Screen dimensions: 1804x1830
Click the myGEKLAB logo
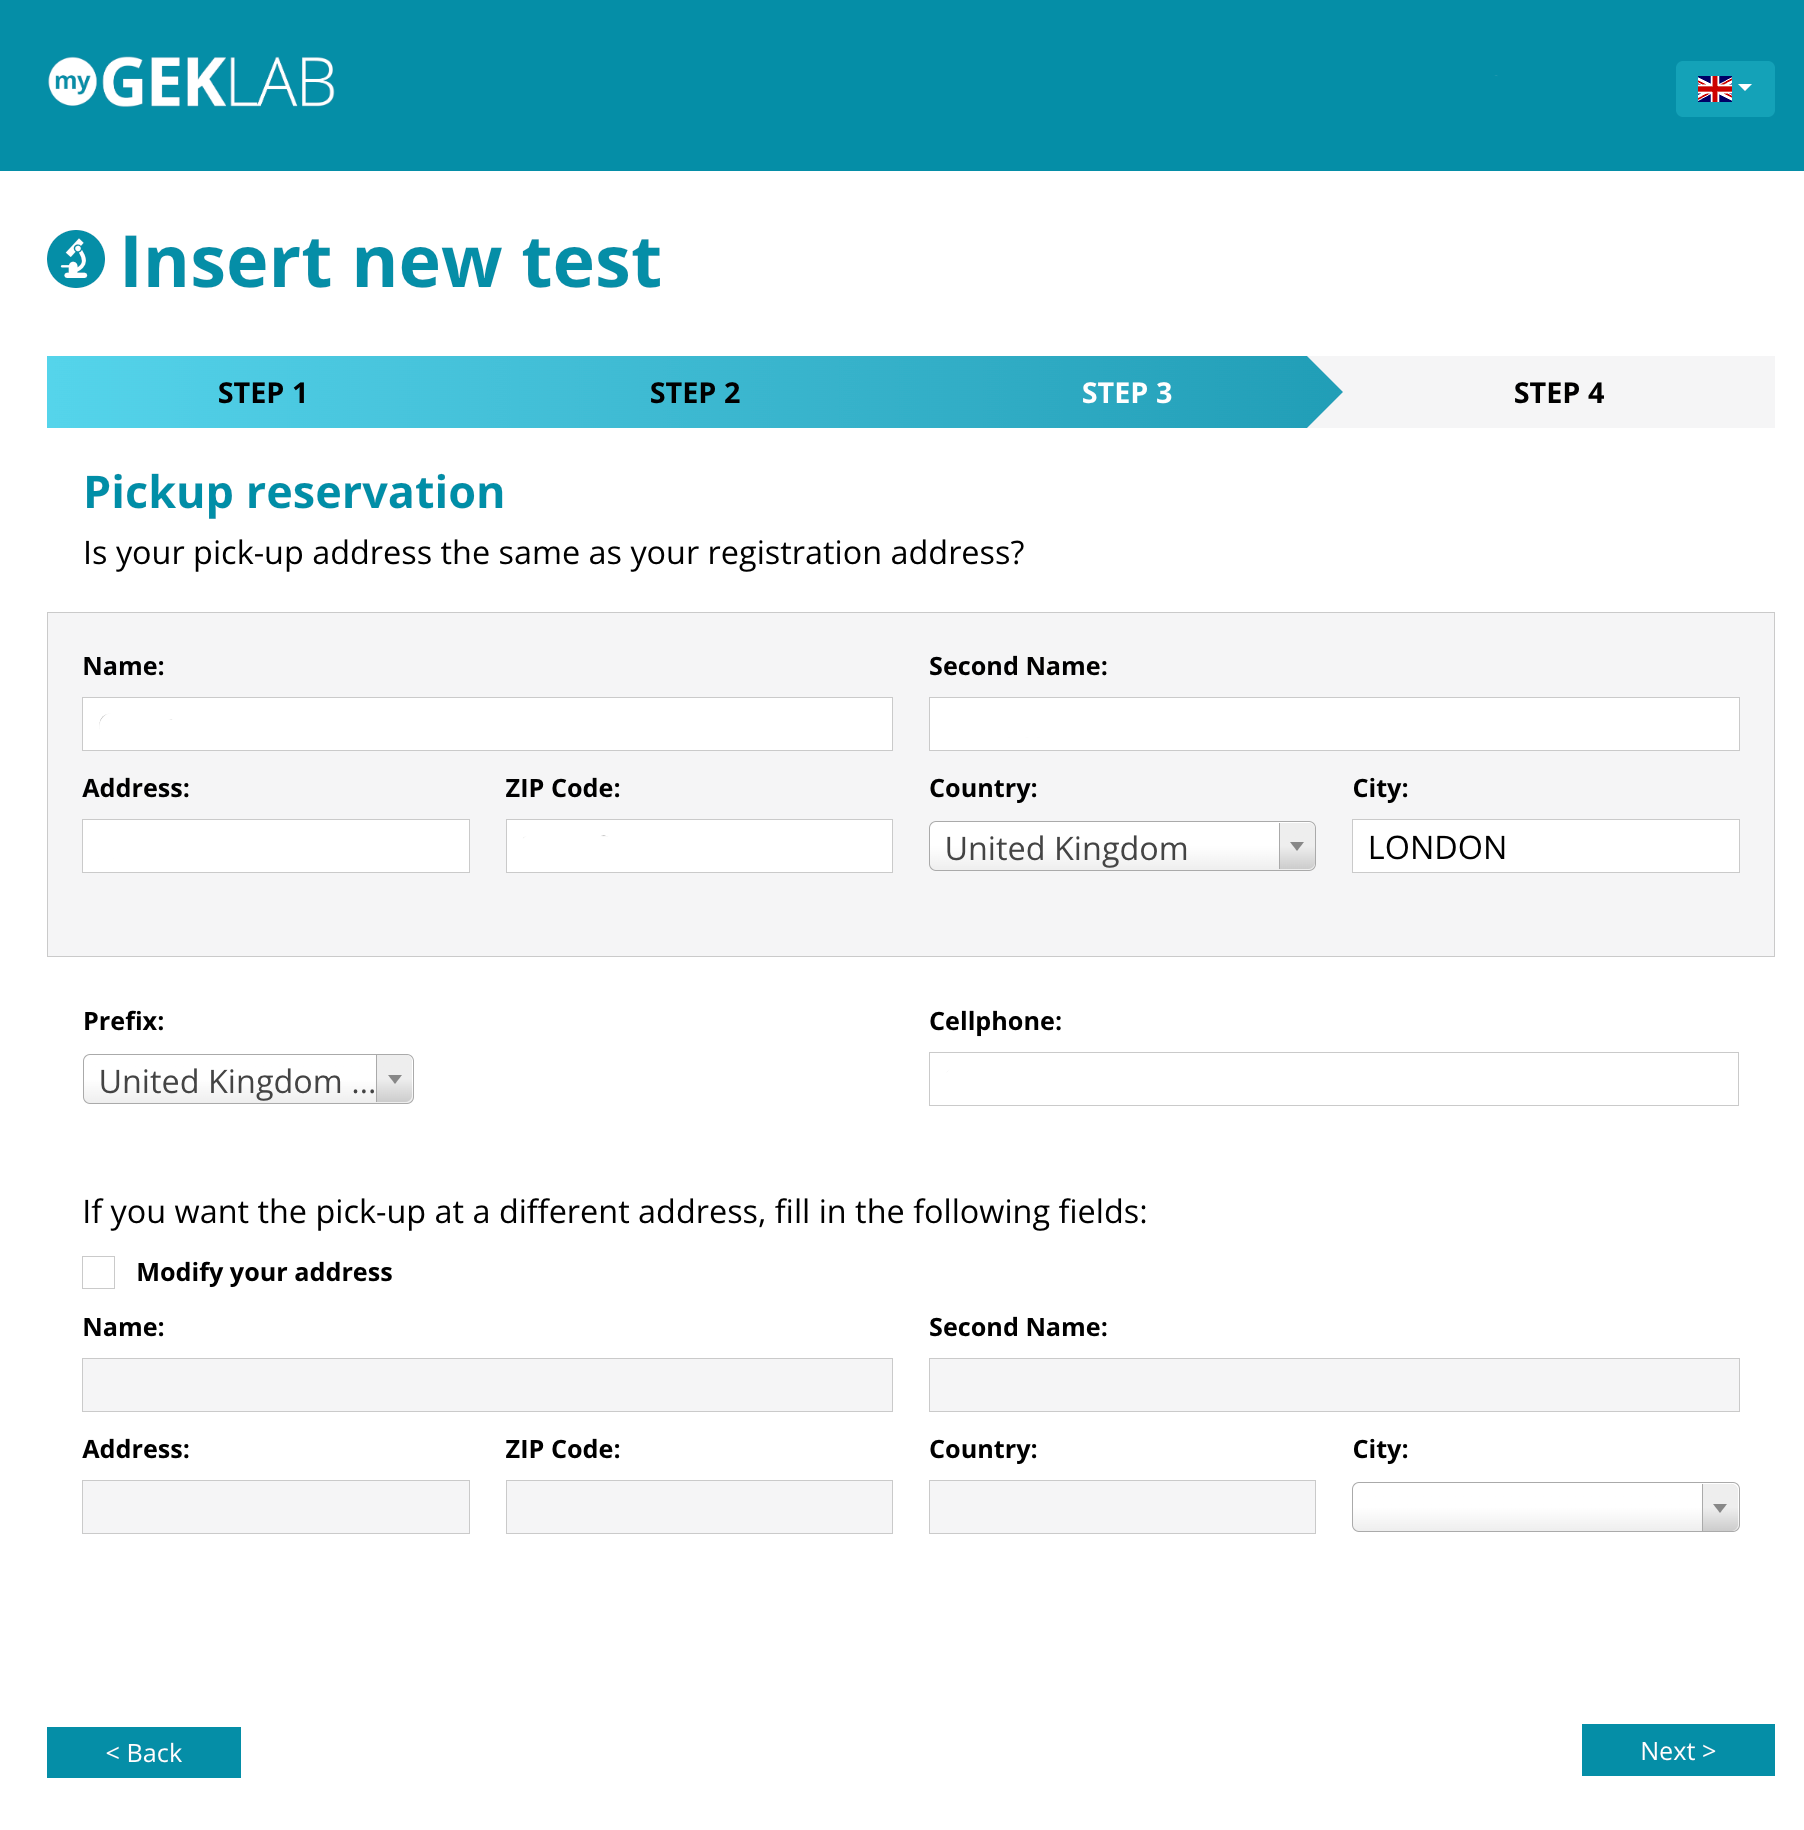(x=191, y=83)
